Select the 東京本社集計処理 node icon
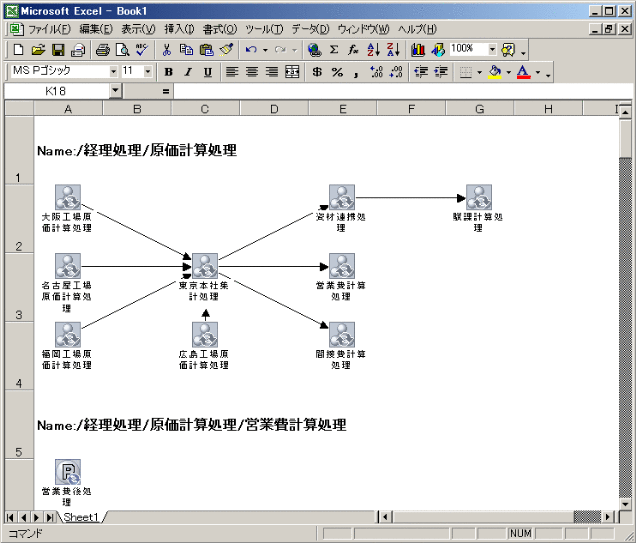 click(x=204, y=266)
